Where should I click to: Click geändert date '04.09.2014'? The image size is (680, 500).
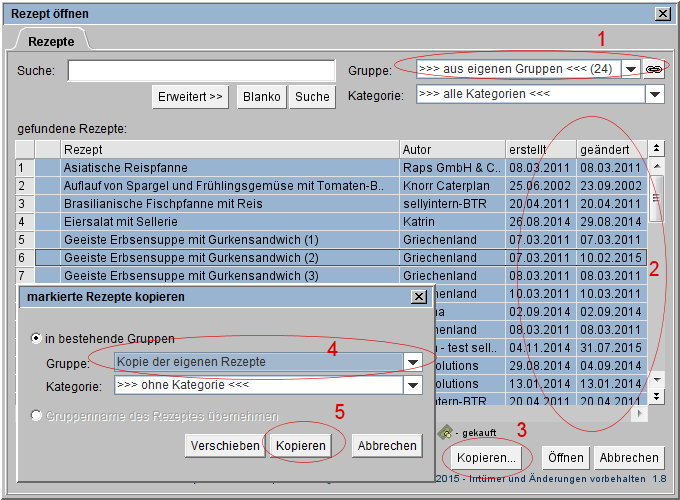(611, 366)
